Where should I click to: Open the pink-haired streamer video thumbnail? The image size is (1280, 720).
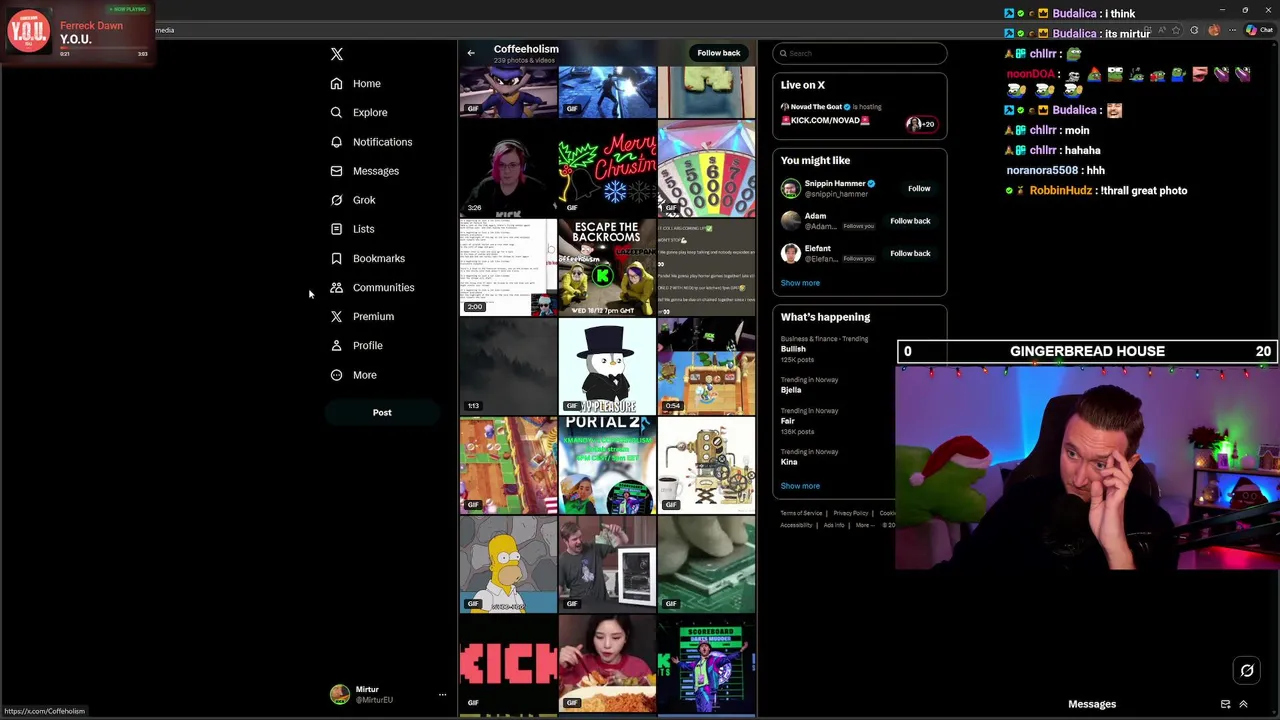tap(508, 168)
